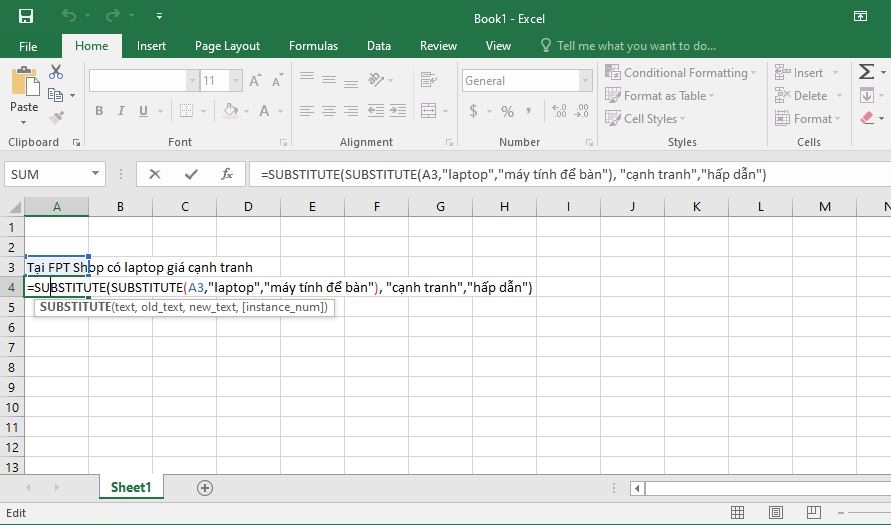Open Conditional Formatting menu

pyautogui.click(x=680, y=73)
